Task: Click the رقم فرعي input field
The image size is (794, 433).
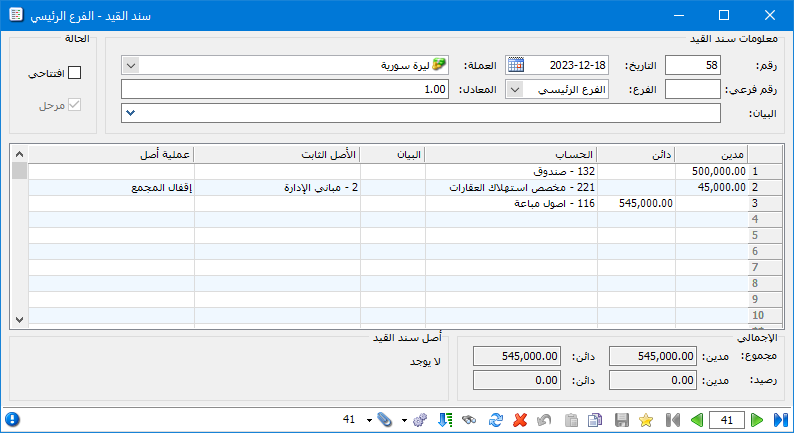Action: coord(693,89)
